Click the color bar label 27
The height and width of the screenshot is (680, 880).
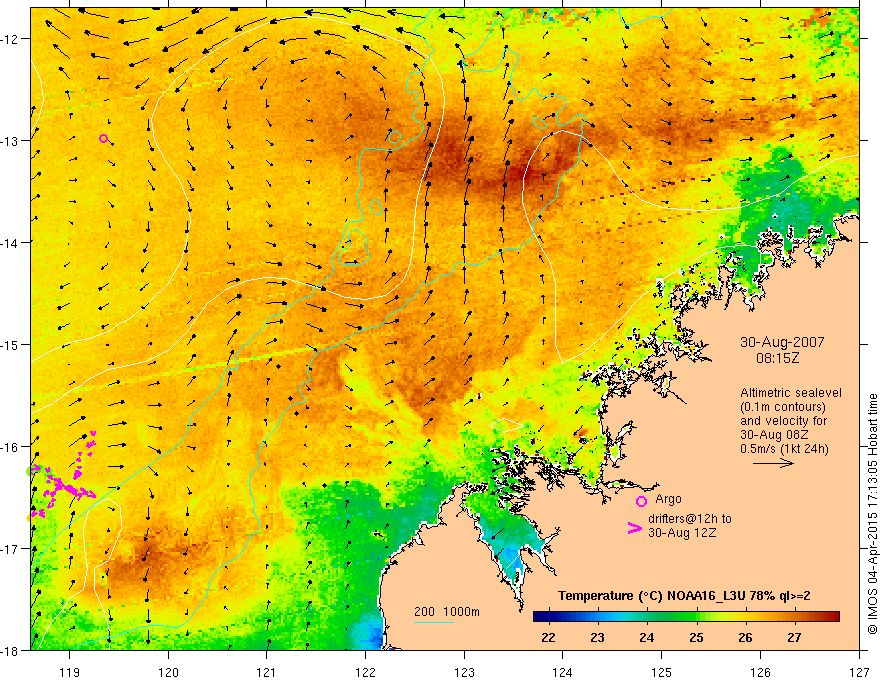coord(794,637)
